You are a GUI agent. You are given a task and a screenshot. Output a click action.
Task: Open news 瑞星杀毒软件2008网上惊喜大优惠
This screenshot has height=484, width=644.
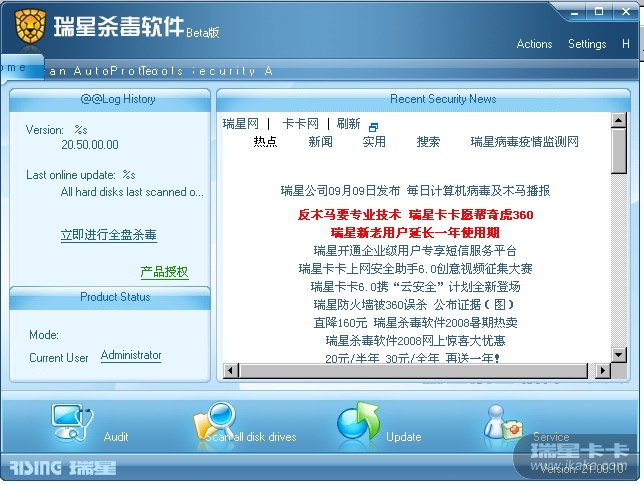click(x=415, y=341)
